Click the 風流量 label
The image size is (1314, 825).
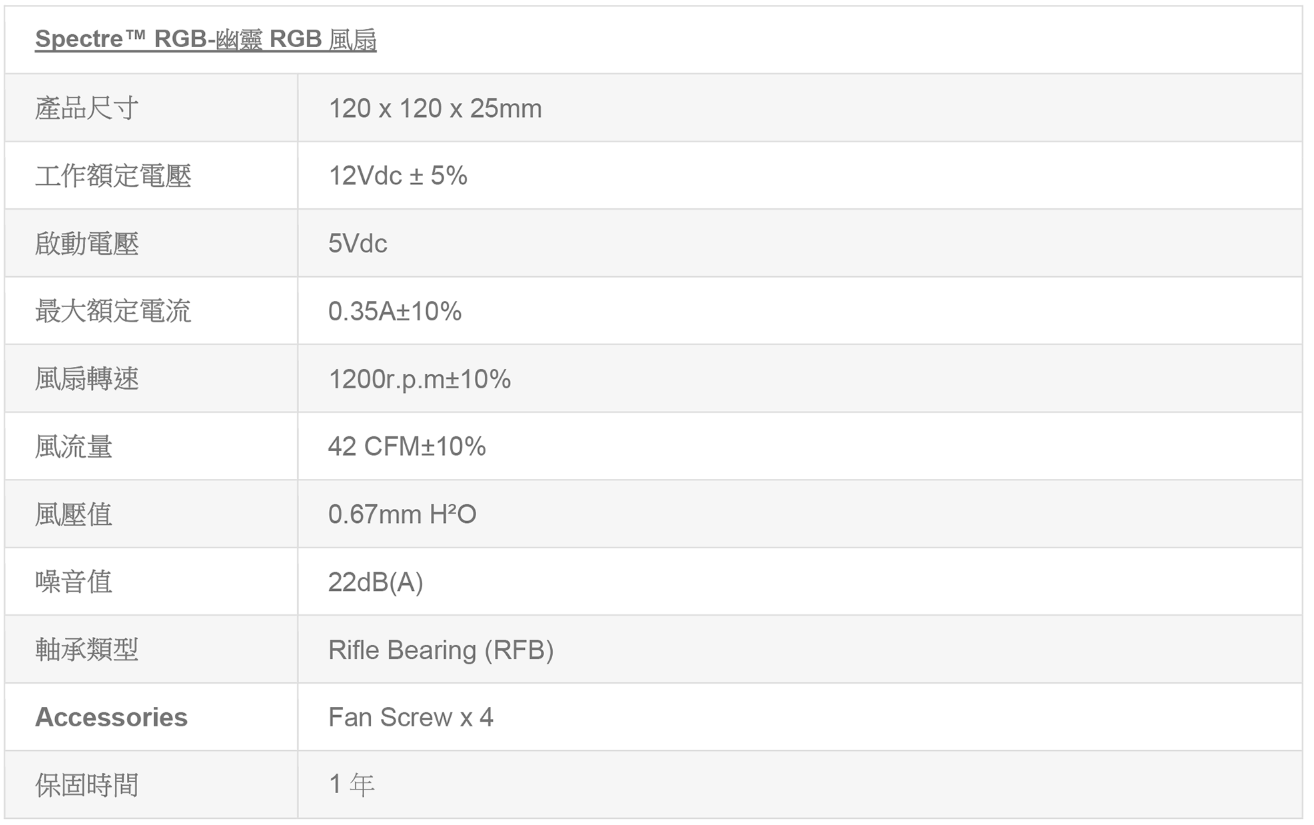[x=73, y=447]
